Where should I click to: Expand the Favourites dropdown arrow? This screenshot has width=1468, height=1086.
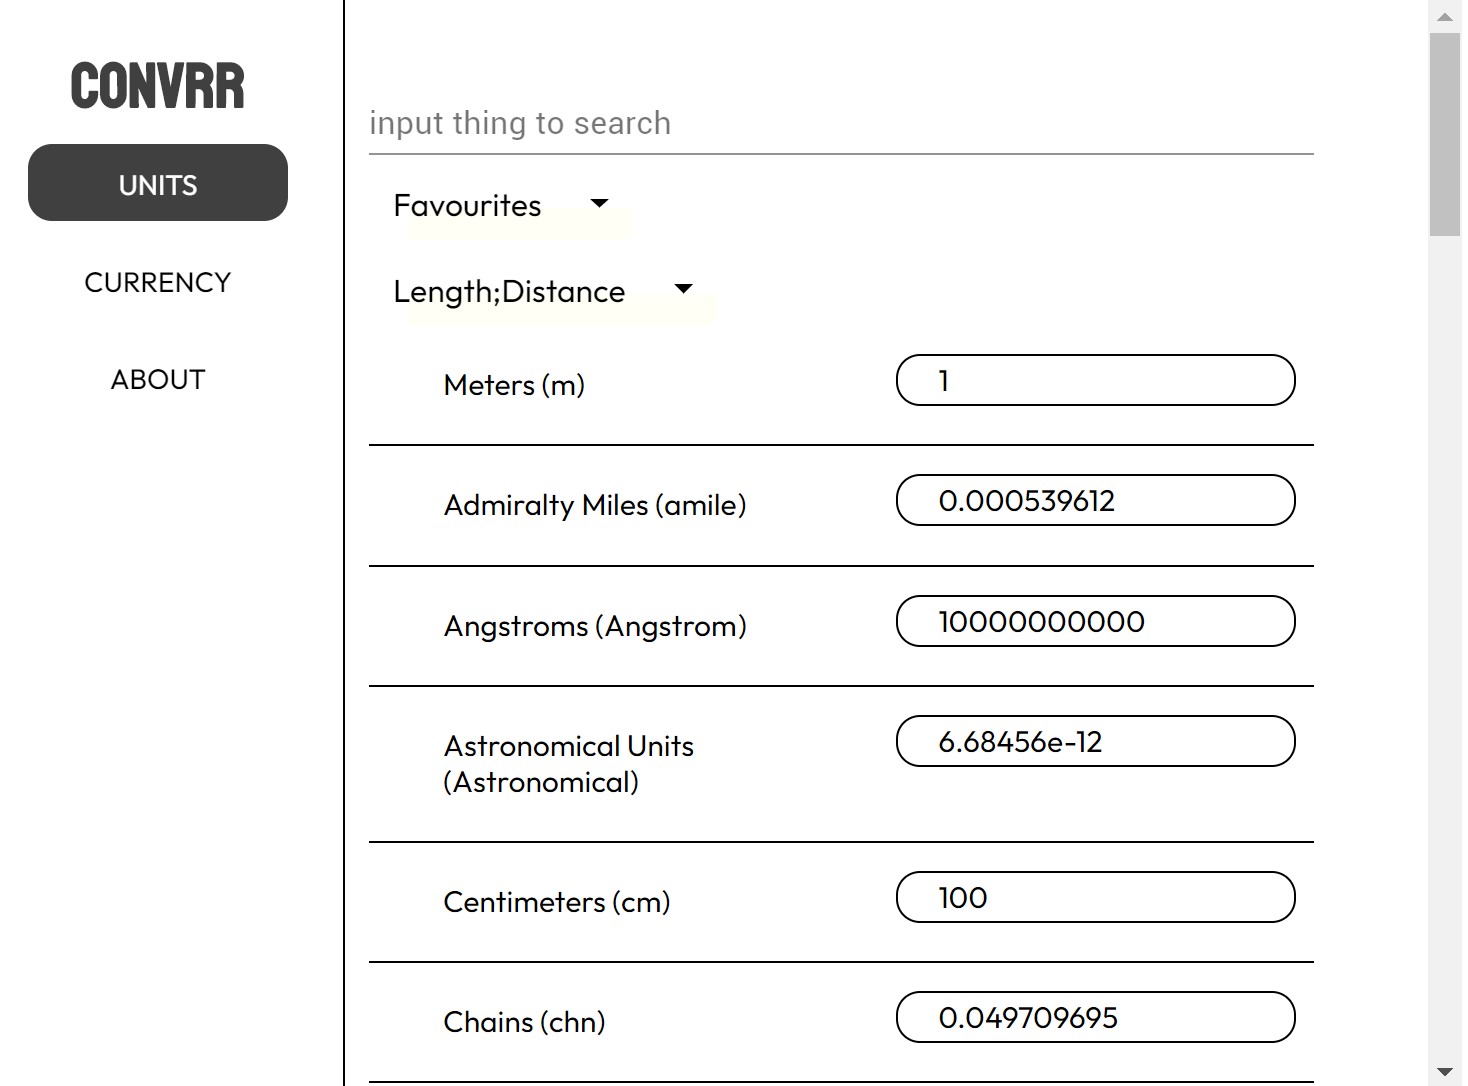pos(599,203)
